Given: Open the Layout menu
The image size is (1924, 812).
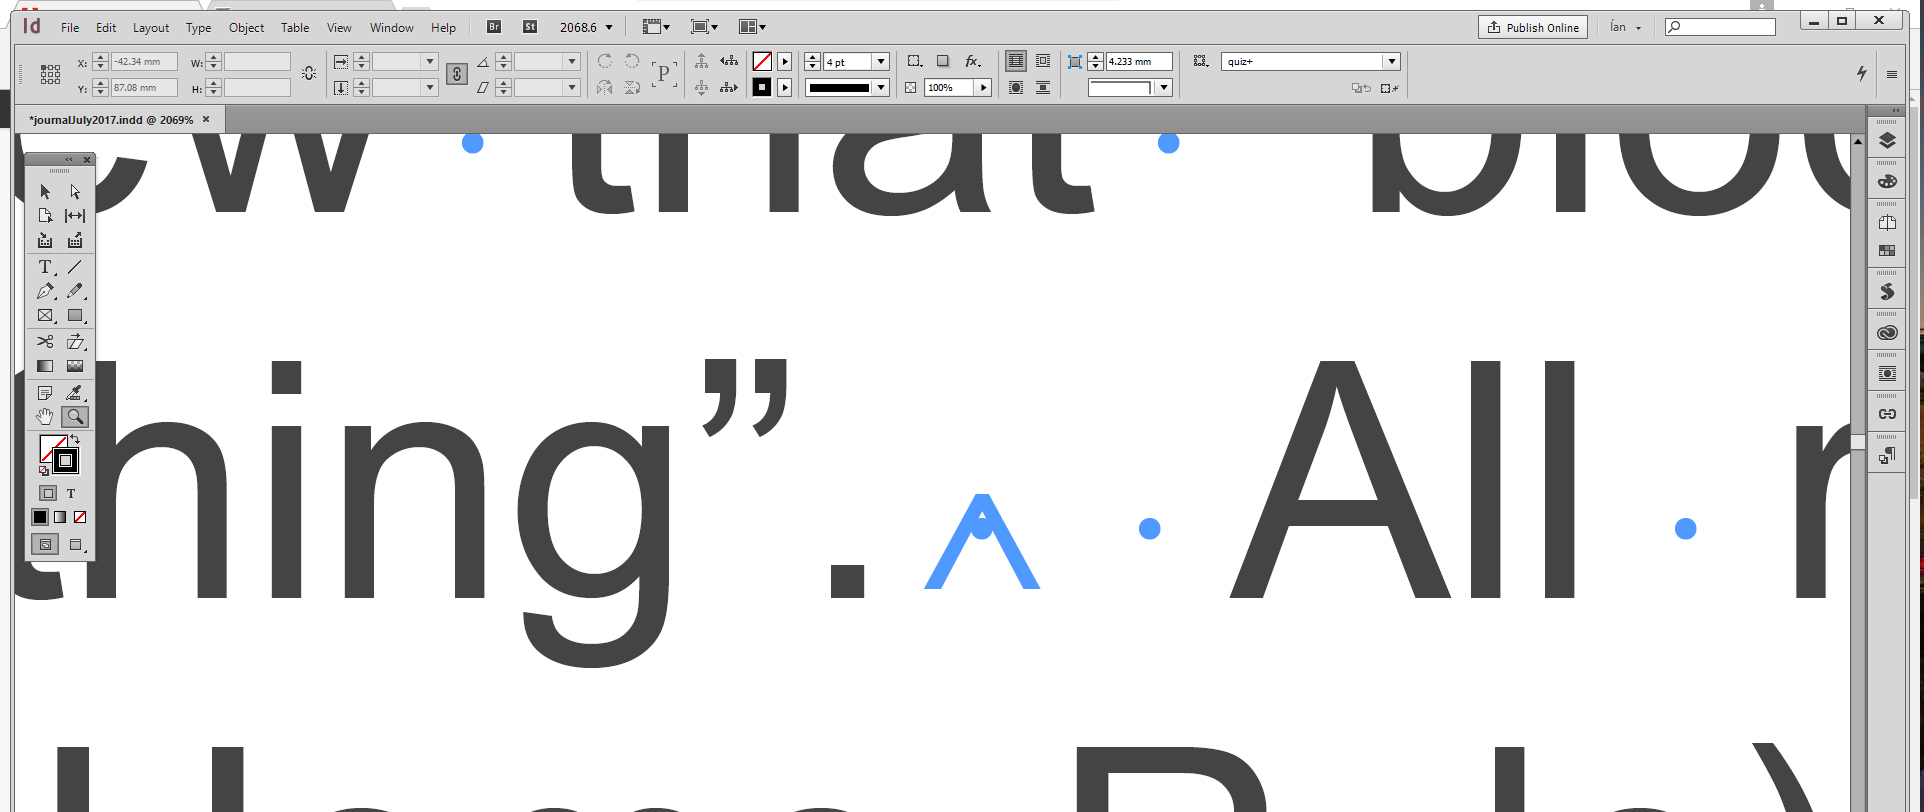Looking at the screenshot, I should point(151,27).
